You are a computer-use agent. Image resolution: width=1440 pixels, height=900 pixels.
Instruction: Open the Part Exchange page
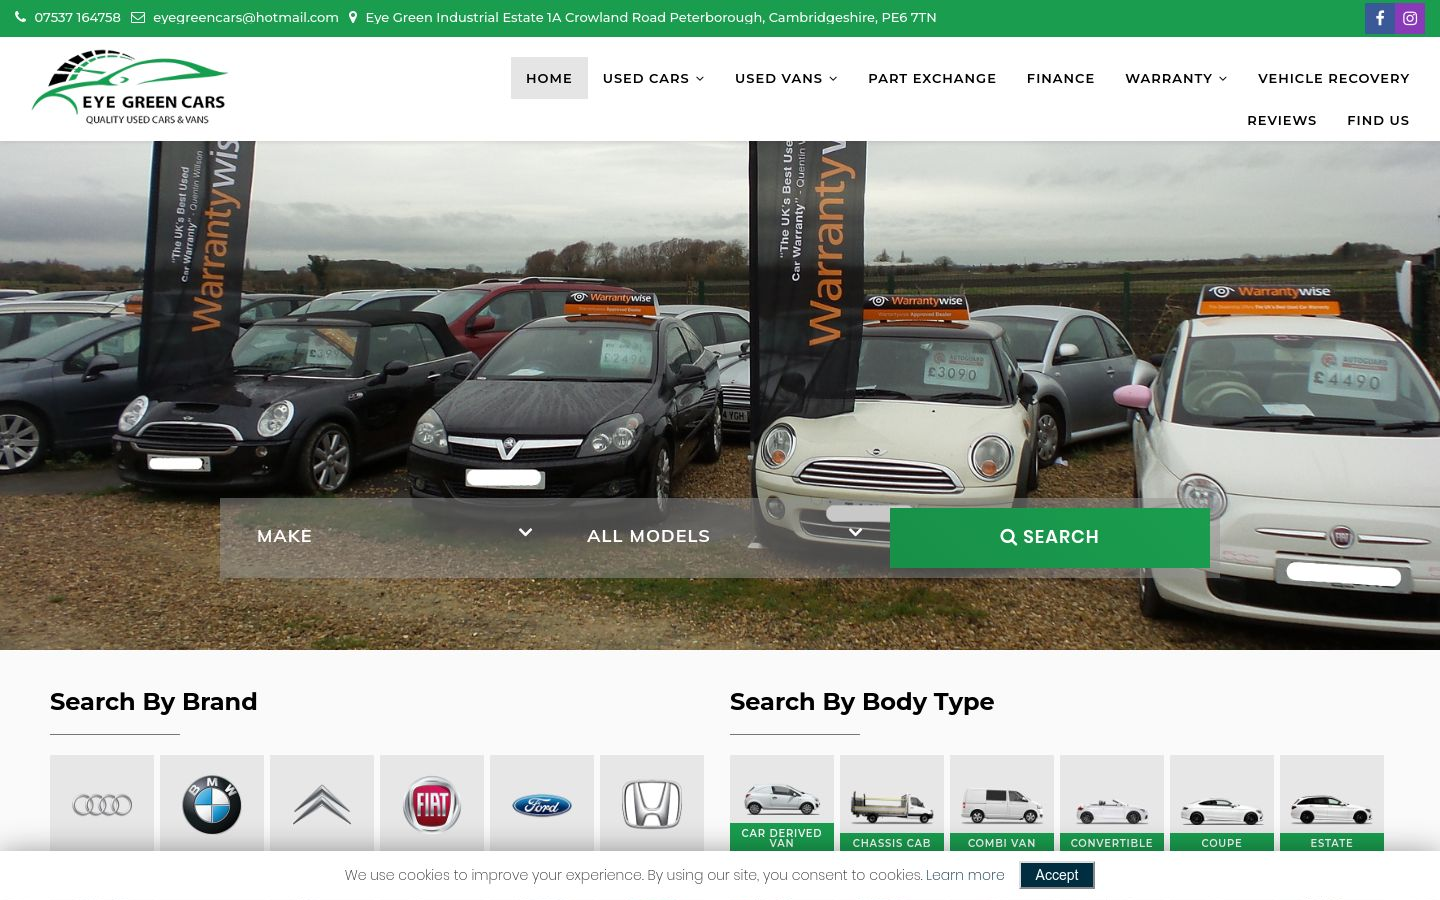932,78
